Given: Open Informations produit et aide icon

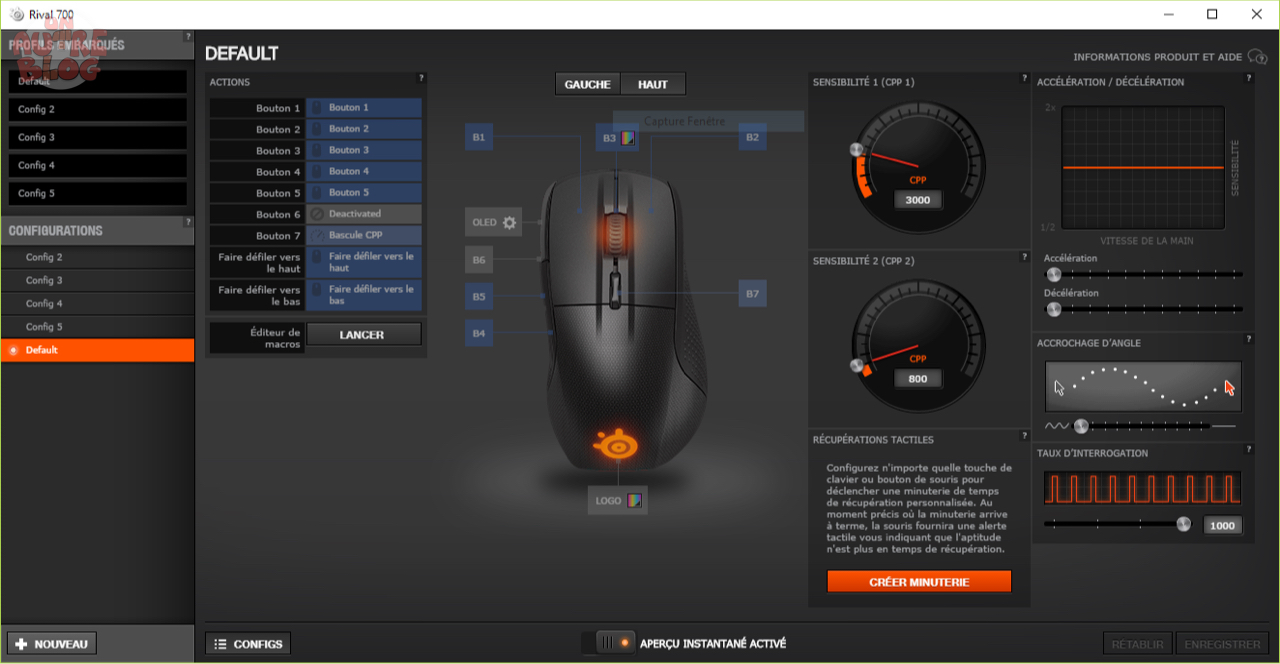Looking at the screenshot, I should (x=1258, y=57).
